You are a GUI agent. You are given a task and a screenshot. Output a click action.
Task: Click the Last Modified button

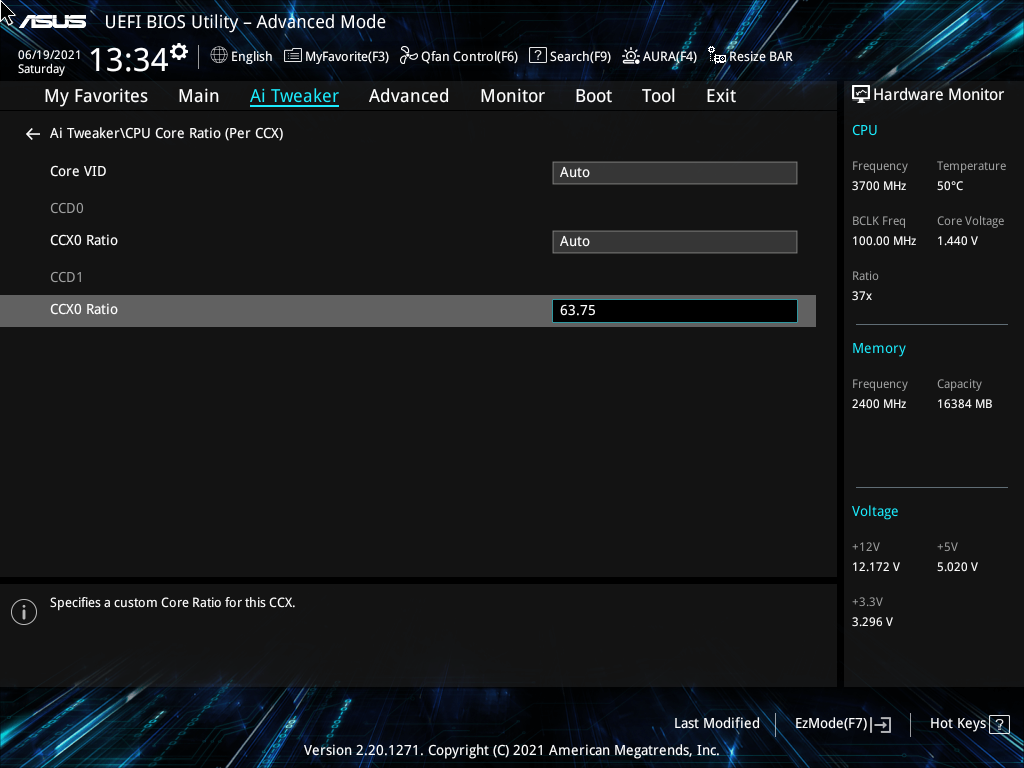717,723
